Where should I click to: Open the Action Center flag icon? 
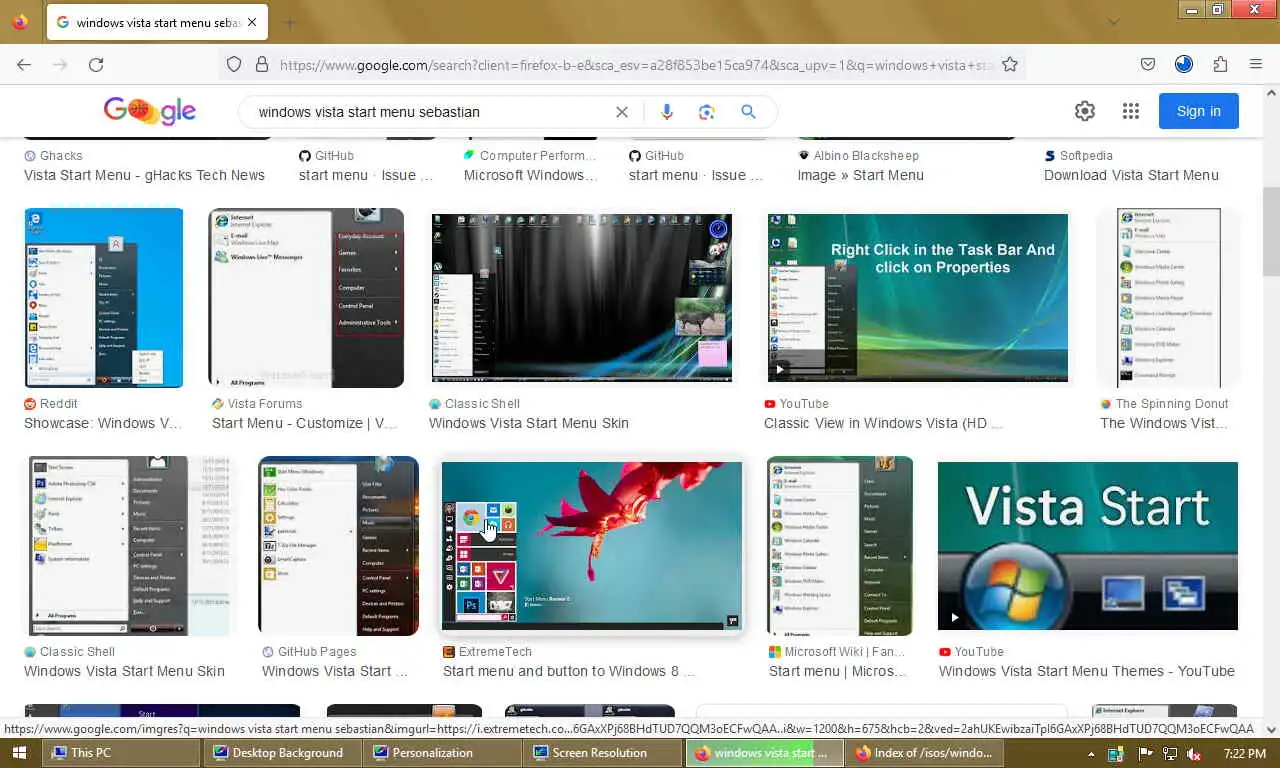click(1146, 753)
